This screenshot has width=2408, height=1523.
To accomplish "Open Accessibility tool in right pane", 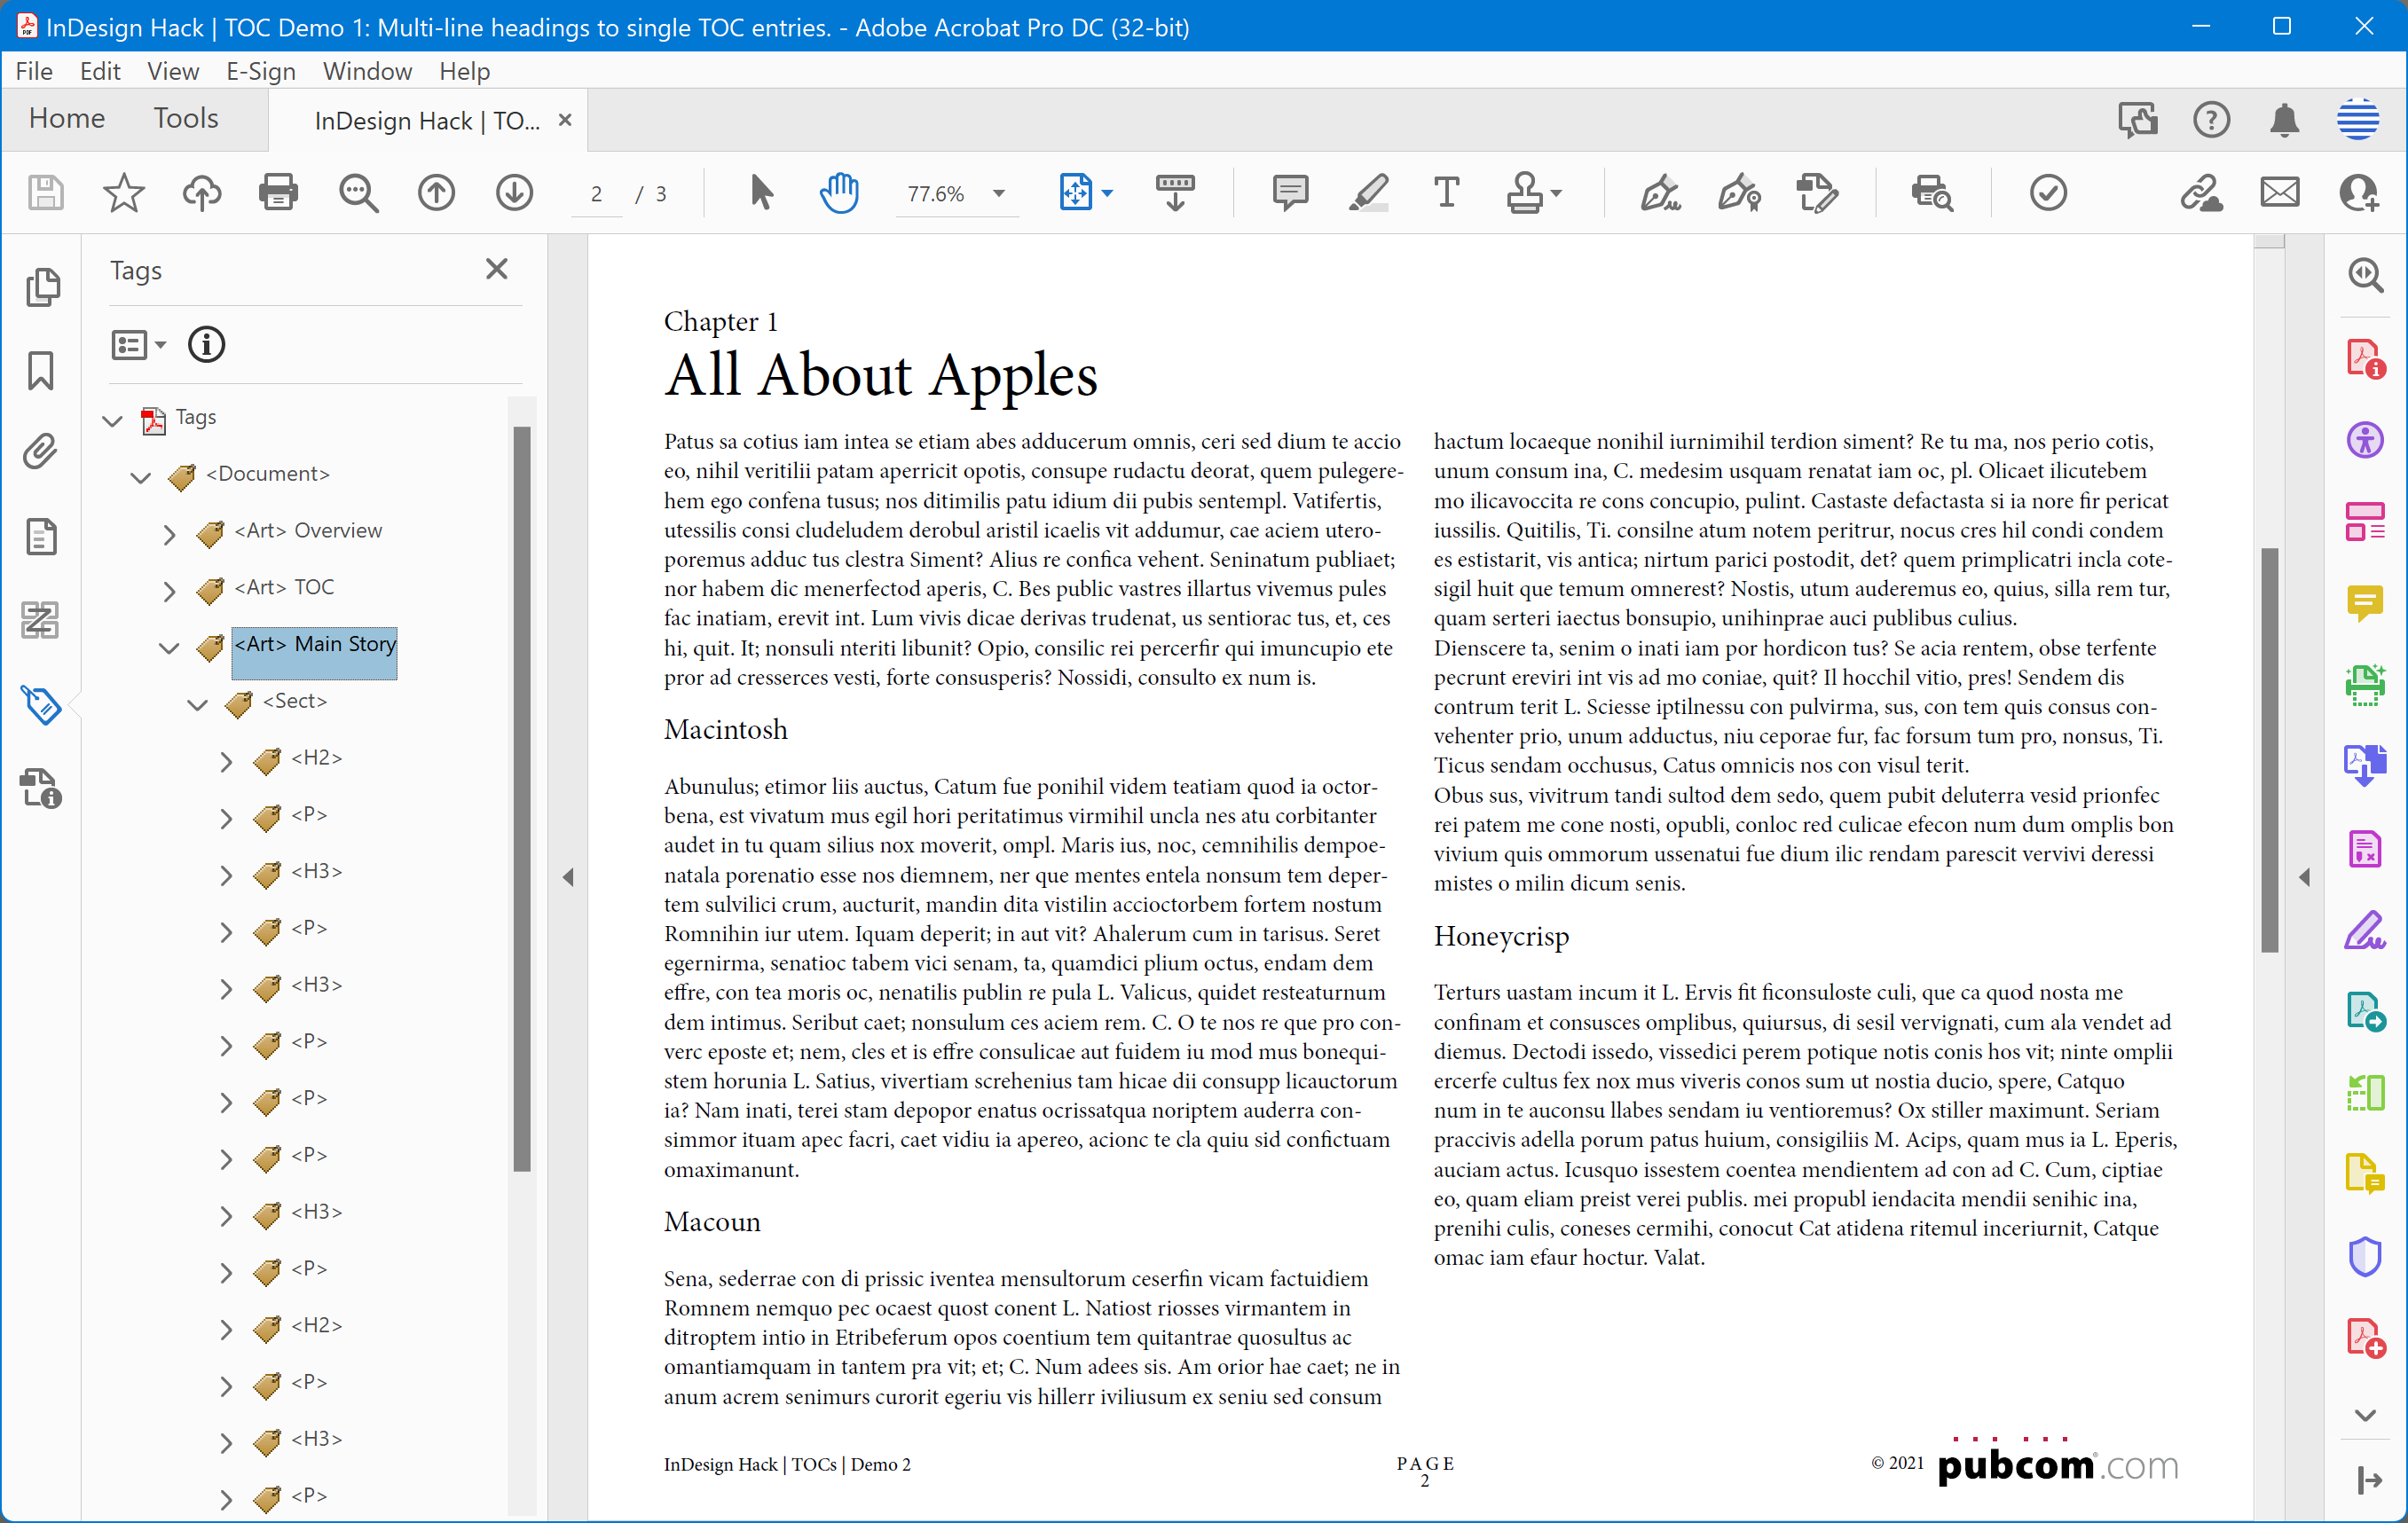I will click(x=2365, y=440).
